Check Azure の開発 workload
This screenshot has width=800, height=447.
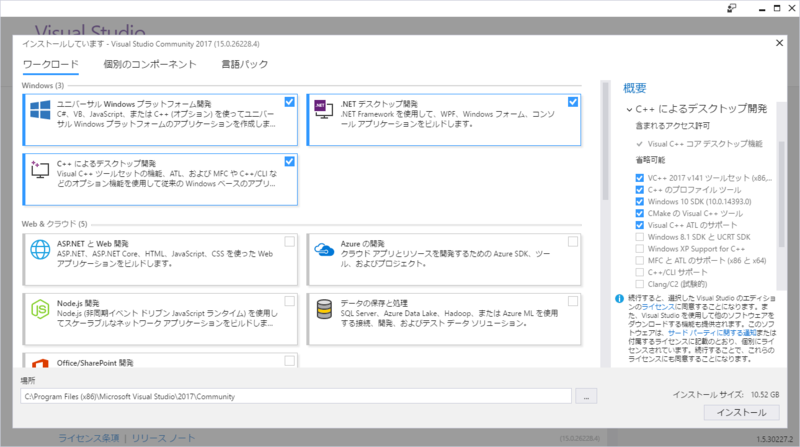click(573, 241)
